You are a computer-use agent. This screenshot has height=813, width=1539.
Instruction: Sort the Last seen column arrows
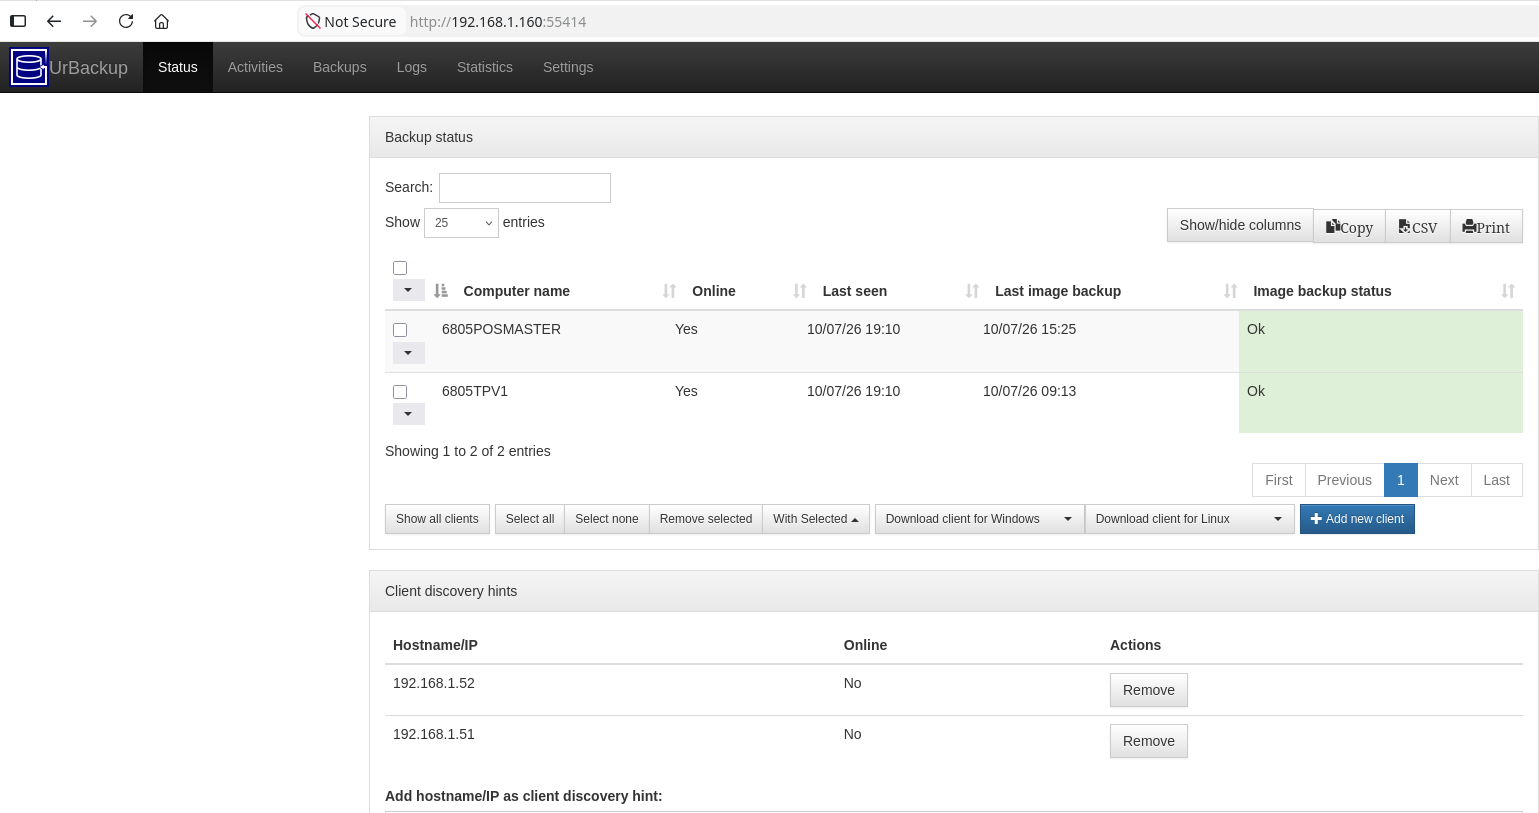point(972,291)
